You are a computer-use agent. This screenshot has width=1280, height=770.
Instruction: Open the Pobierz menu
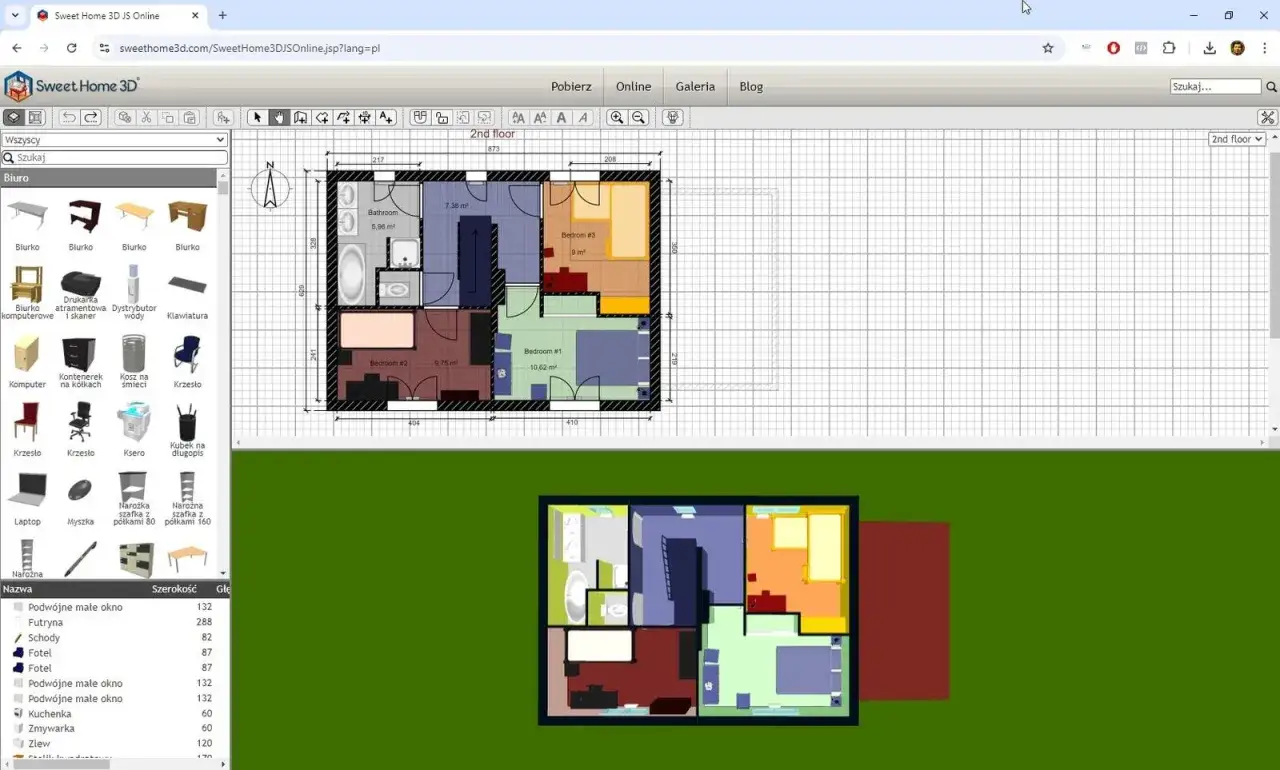click(x=571, y=86)
